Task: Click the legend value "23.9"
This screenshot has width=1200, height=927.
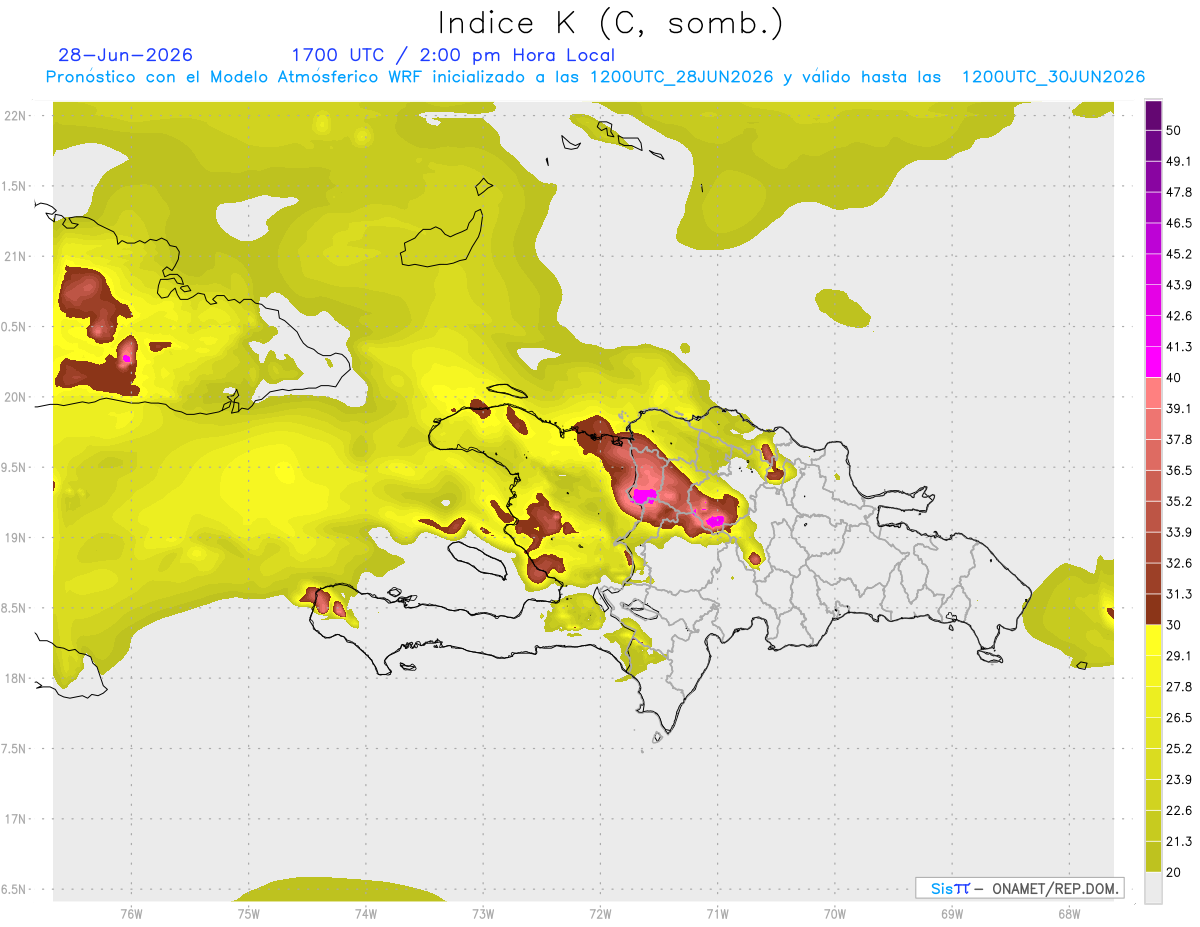Action: tap(1179, 780)
